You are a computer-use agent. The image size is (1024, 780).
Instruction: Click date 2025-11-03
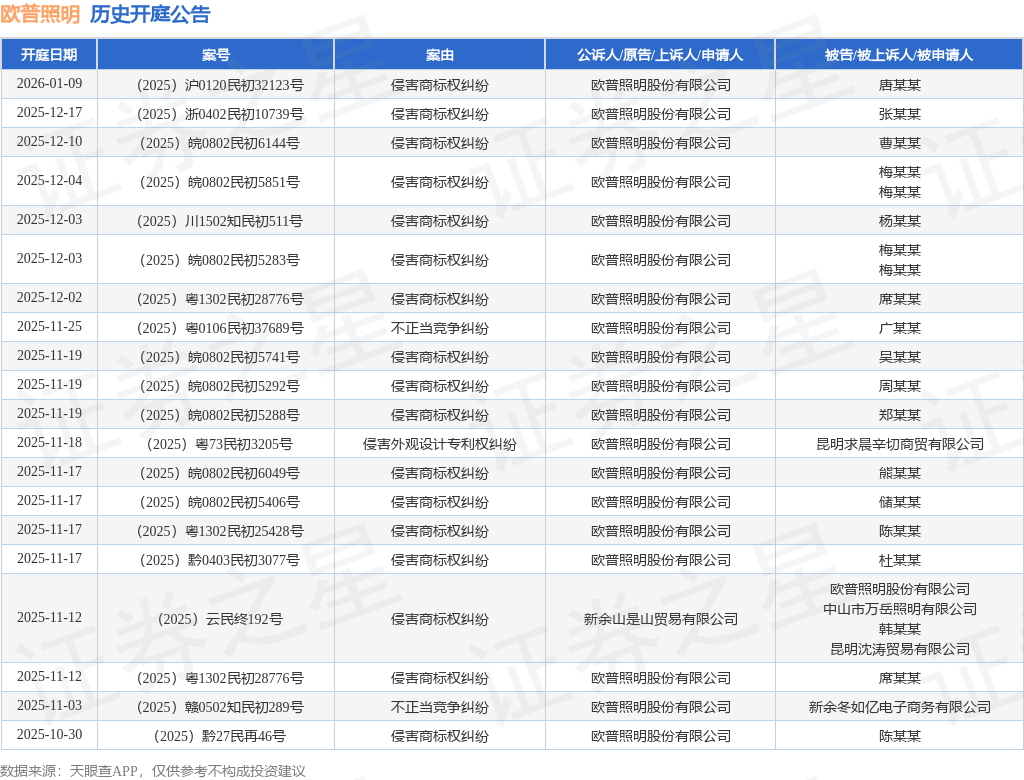pos(50,706)
